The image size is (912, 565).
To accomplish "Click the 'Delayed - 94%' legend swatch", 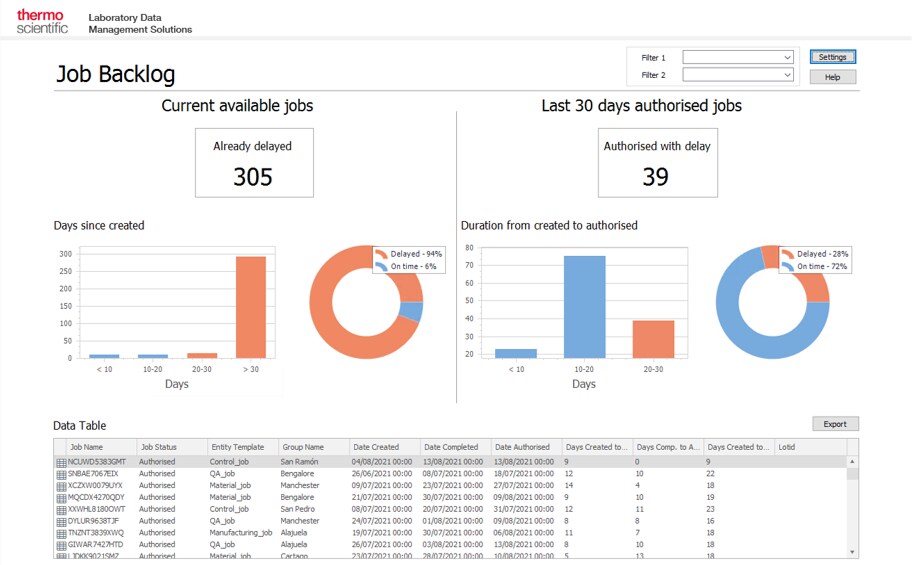I will pyautogui.click(x=381, y=254).
